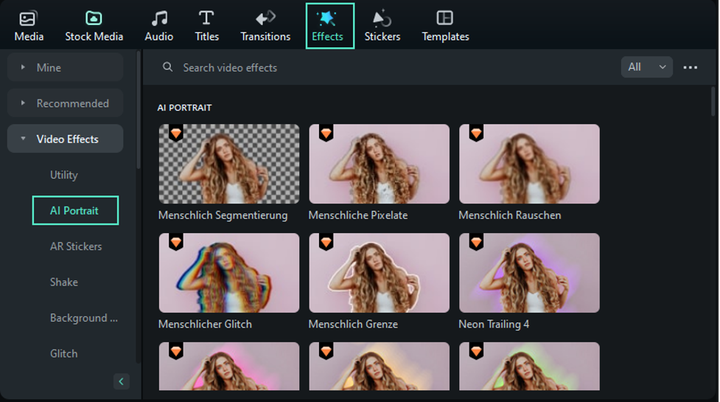Switch to the Audio panel
Viewport: 720px width, 402px height.
point(158,25)
